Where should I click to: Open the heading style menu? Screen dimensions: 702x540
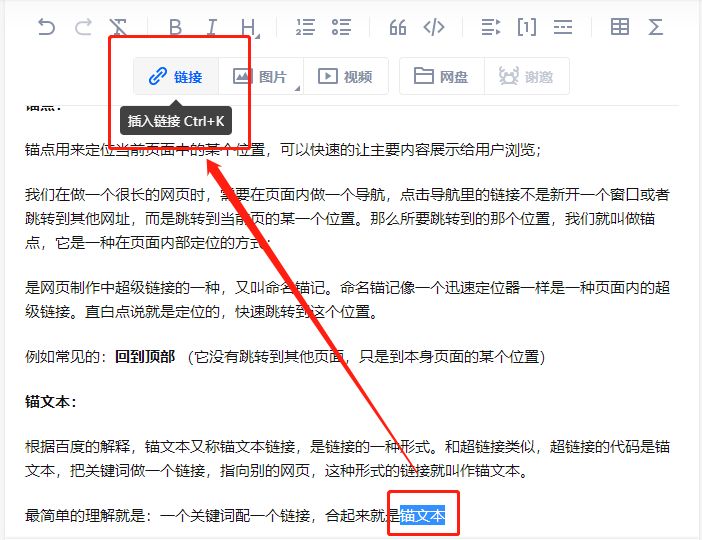pos(249,28)
